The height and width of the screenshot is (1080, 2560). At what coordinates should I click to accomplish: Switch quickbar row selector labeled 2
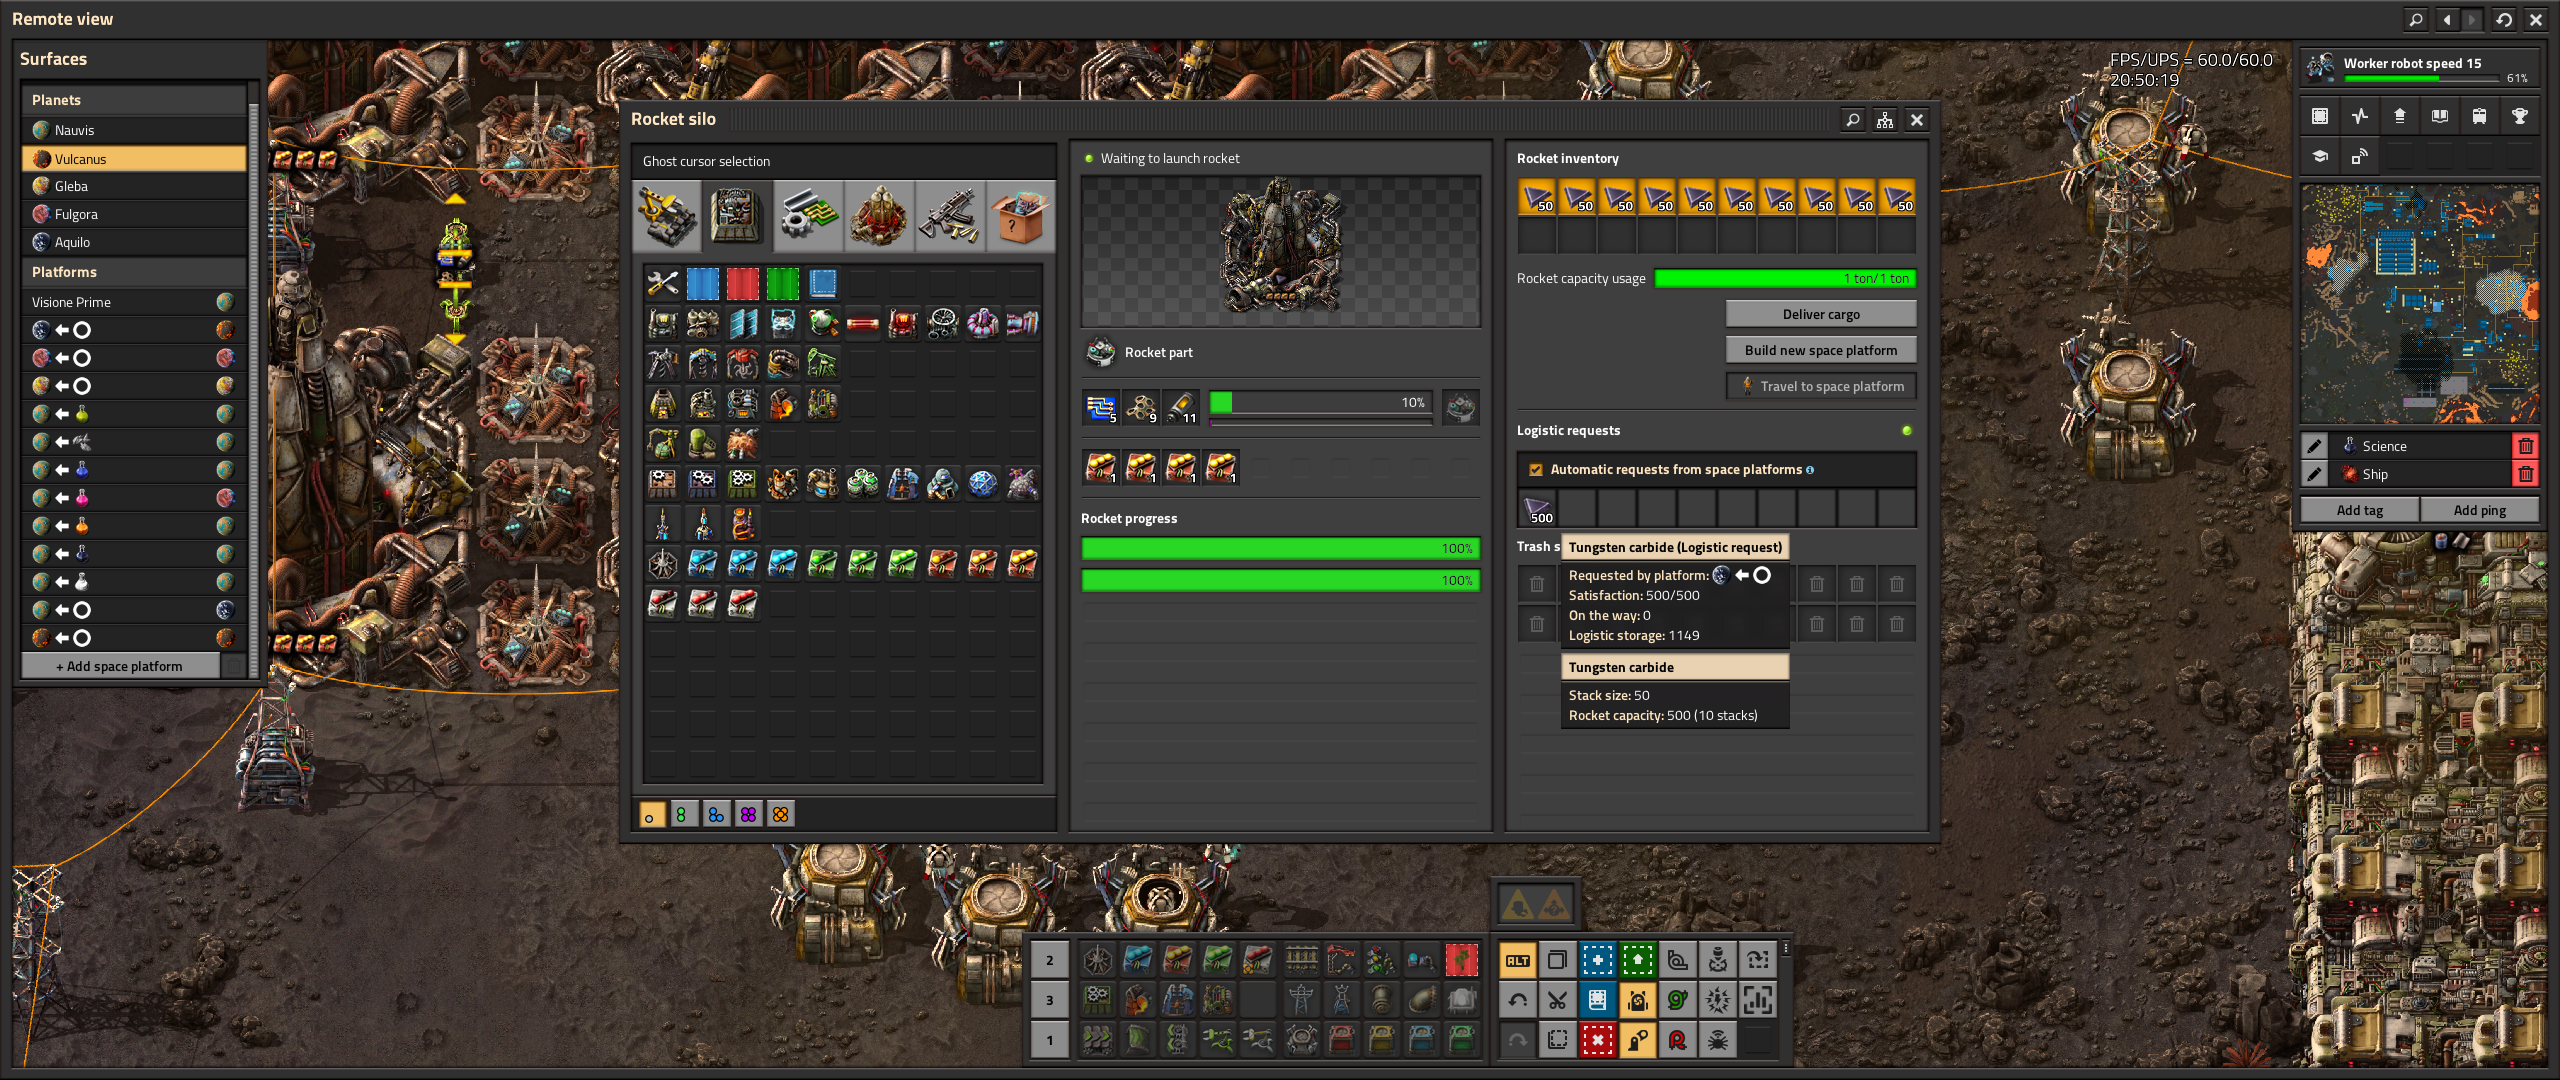click(1050, 960)
